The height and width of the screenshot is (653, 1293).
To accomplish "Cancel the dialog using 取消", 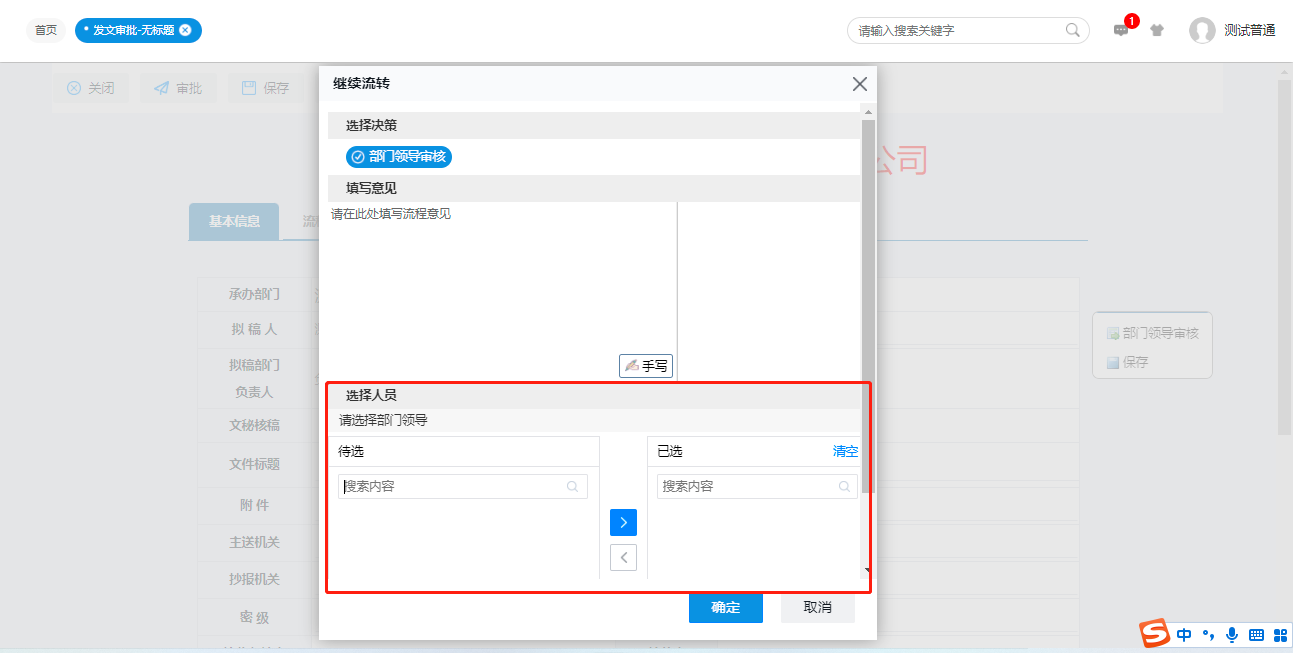I will click(818, 607).
